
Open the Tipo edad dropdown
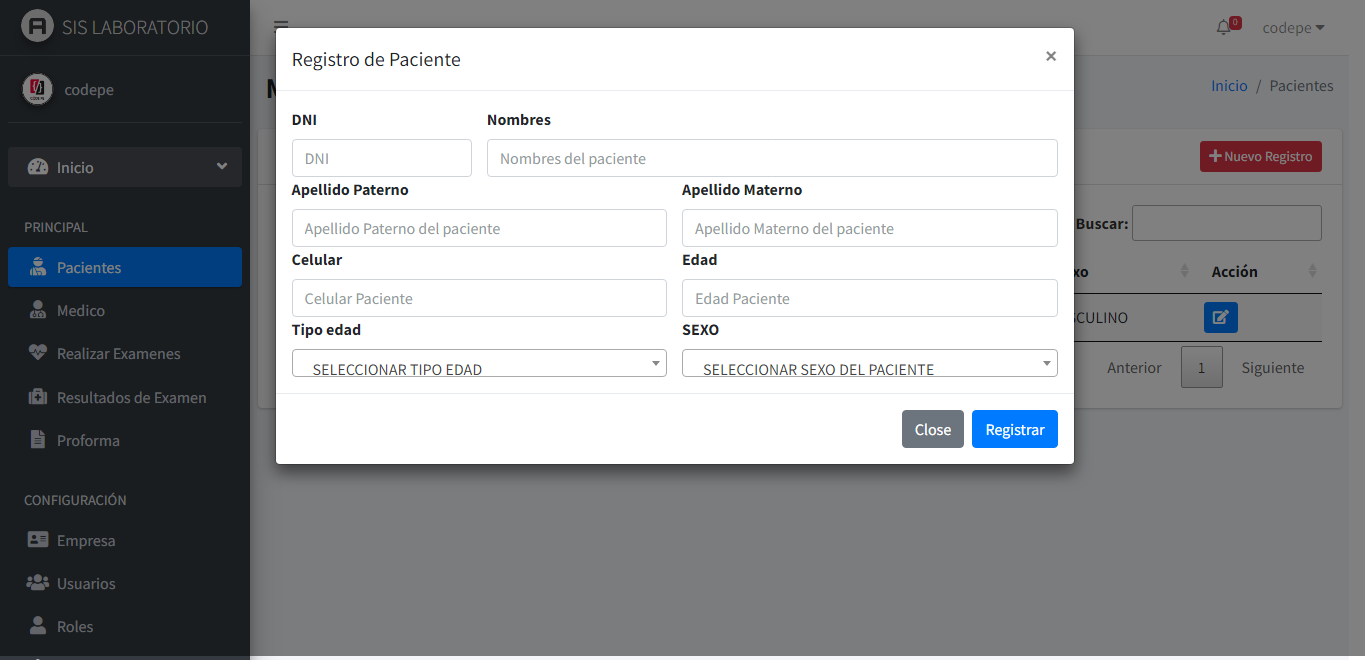coord(479,363)
